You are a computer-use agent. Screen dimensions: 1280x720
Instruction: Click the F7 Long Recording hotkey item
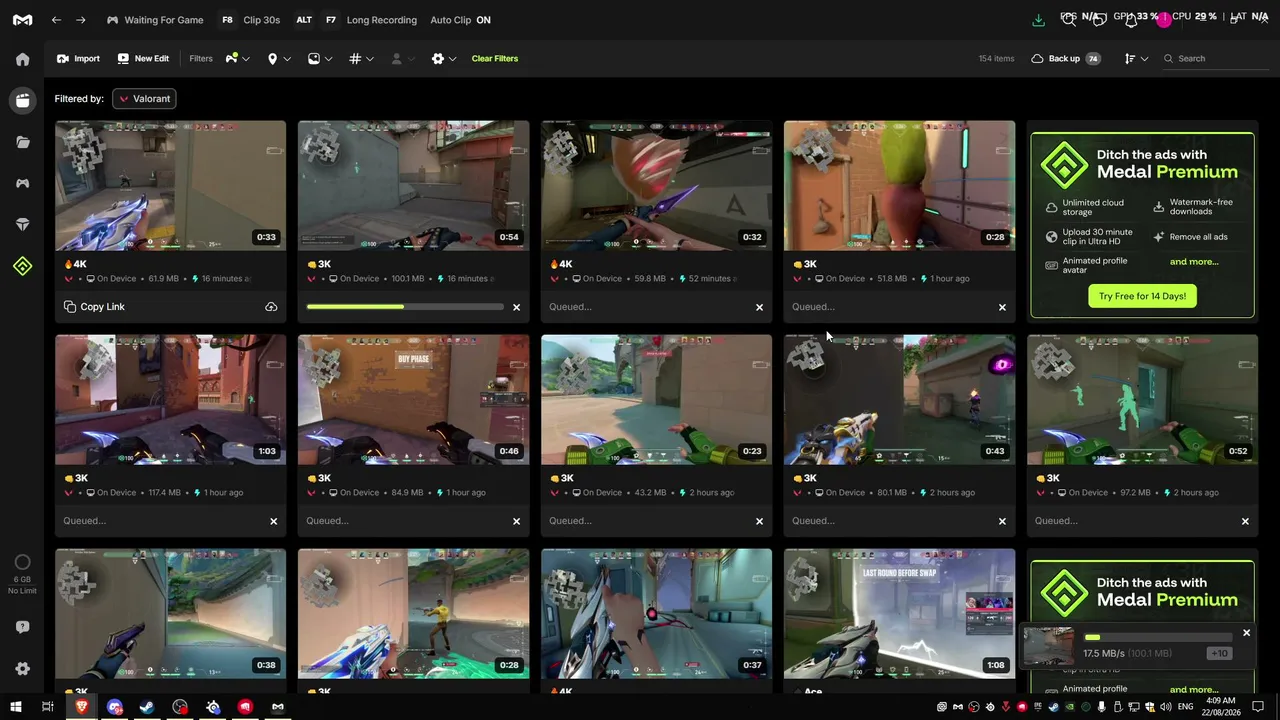click(370, 20)
